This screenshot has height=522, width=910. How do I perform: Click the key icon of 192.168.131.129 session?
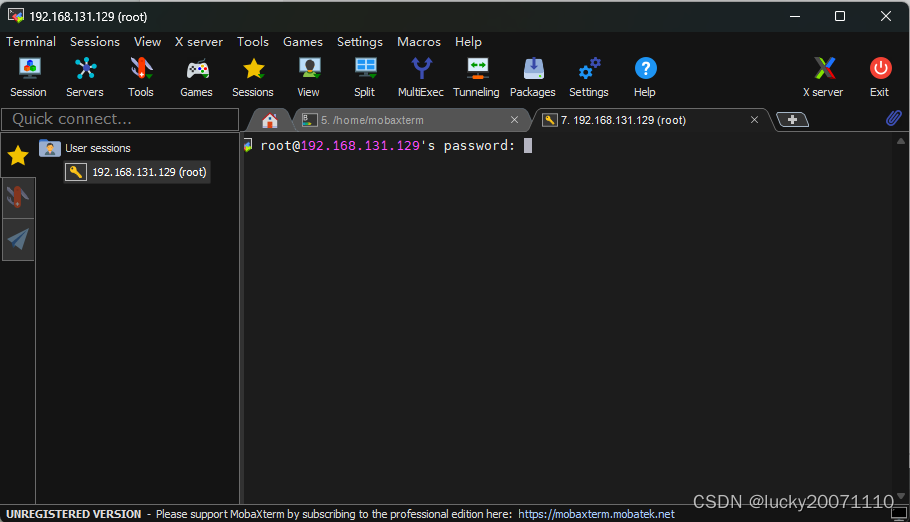pos(76,172)
